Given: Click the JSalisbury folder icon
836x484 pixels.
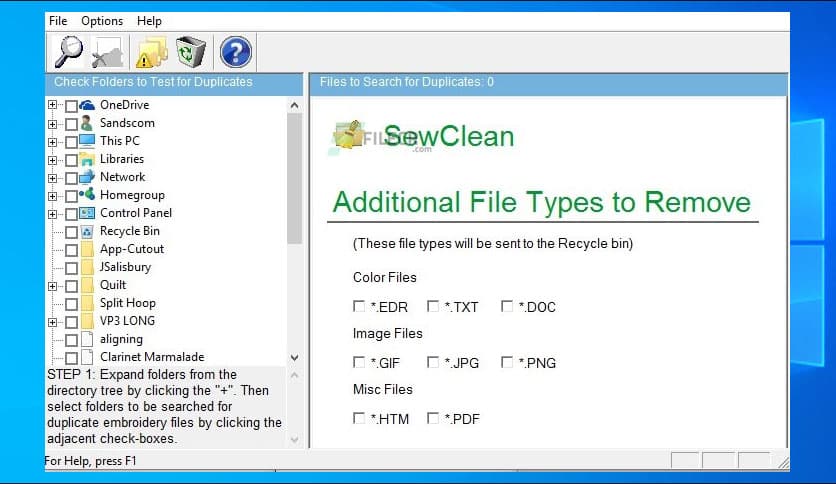Looking at the screenshot, I should click(88, 267).
